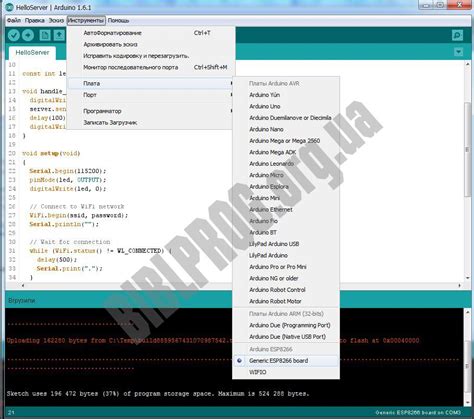Select Arduino Due (Programming Port)
The height and width of the screenshot is (419, 474).
pos(286,325)
